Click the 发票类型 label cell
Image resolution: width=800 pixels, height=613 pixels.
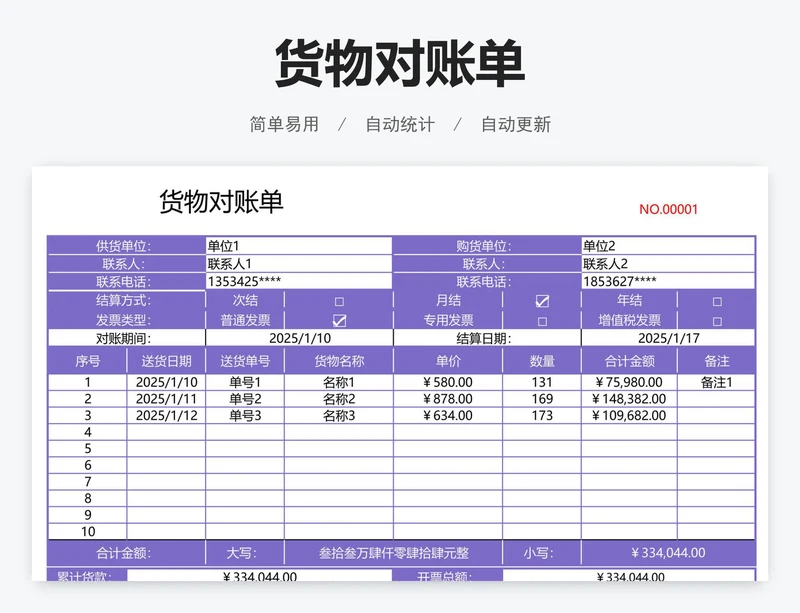127,320
